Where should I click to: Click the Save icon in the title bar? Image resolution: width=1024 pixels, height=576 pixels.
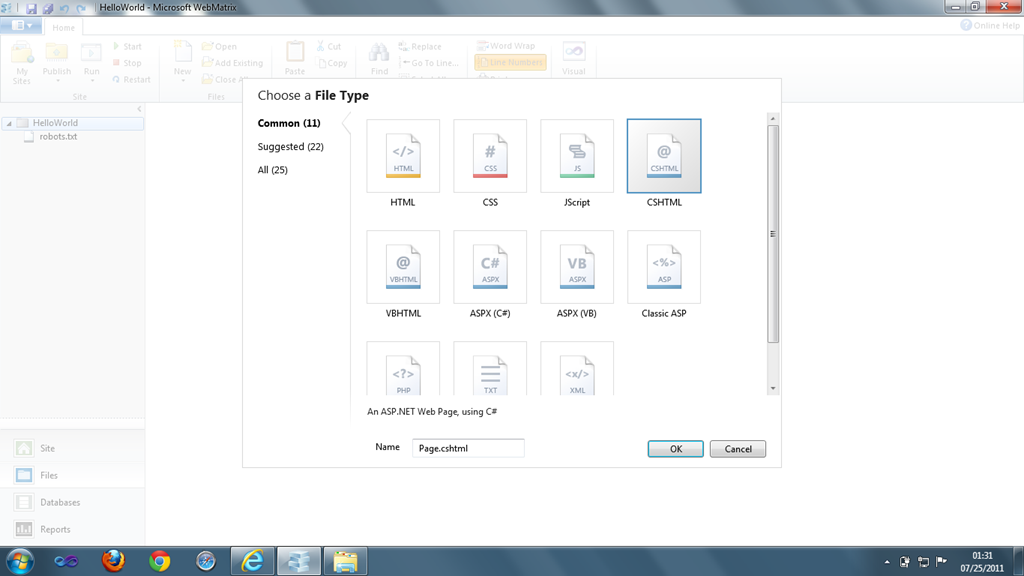pyautogui.click(x=31, y=8)
